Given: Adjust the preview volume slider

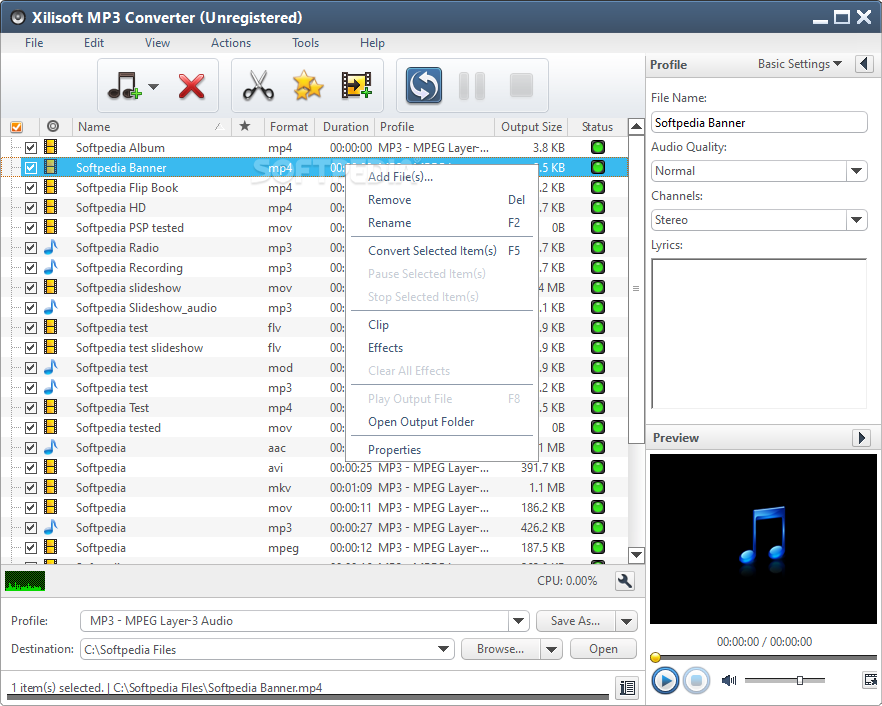Looking at the screenshot, I should [x=799, y=681].
